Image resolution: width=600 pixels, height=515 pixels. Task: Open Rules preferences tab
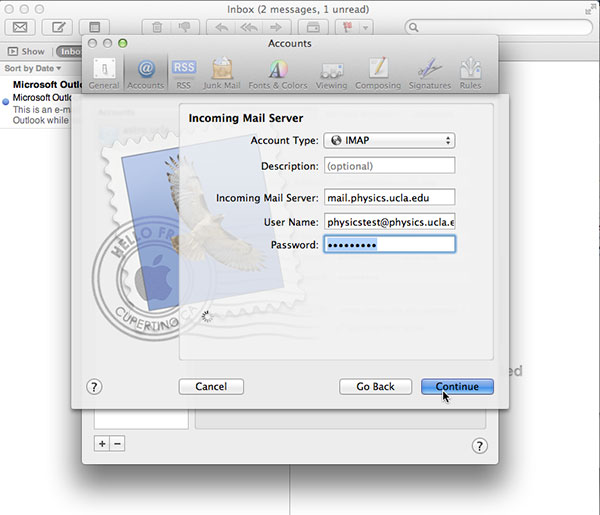click(470, 74)
